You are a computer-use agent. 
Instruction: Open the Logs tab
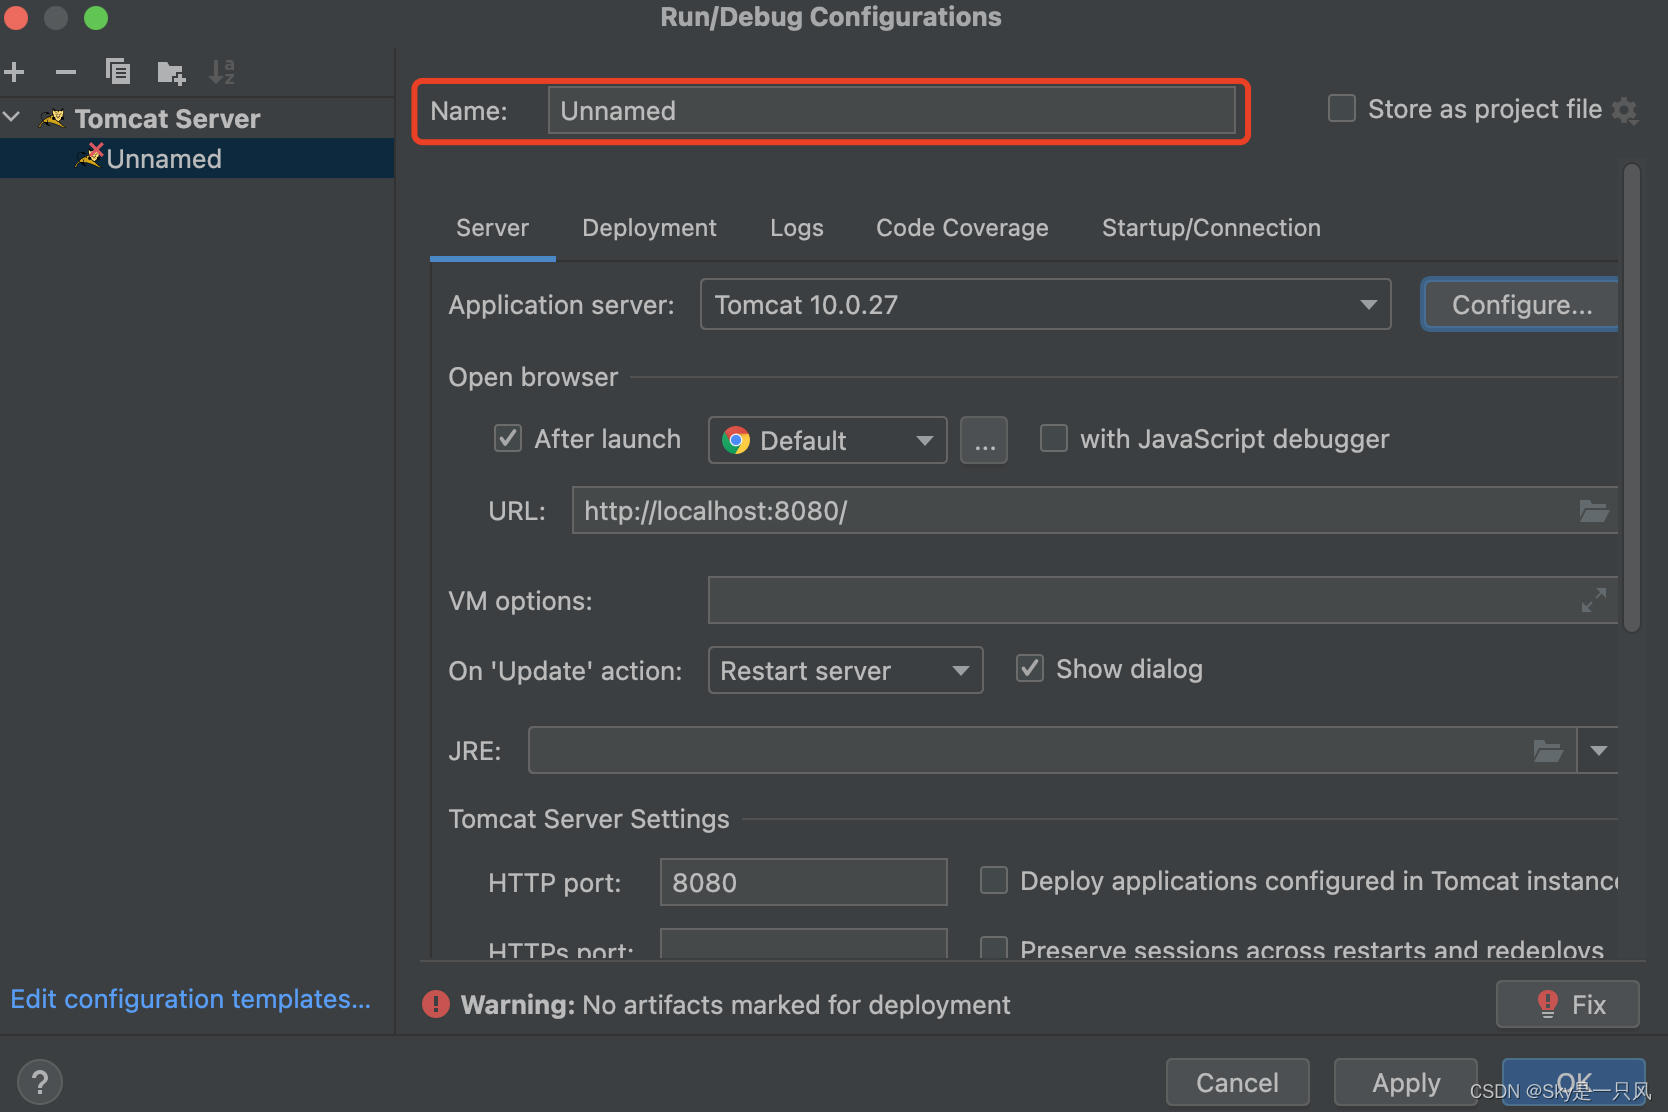click(797, 228)
